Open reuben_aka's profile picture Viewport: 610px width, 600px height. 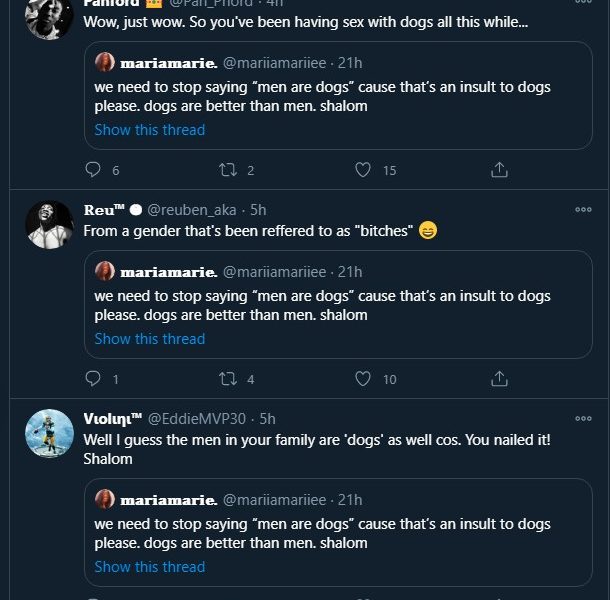49,224
